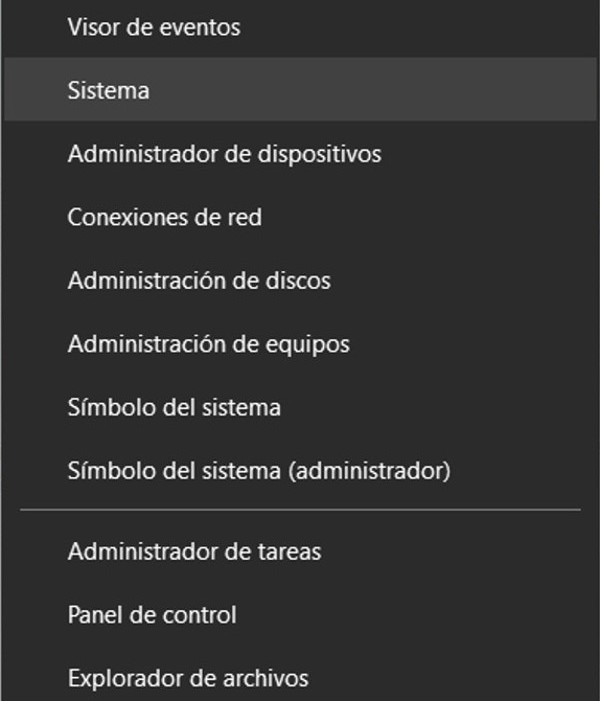
Task: Choose the Computer Management menu option
Action: point(209,344)
